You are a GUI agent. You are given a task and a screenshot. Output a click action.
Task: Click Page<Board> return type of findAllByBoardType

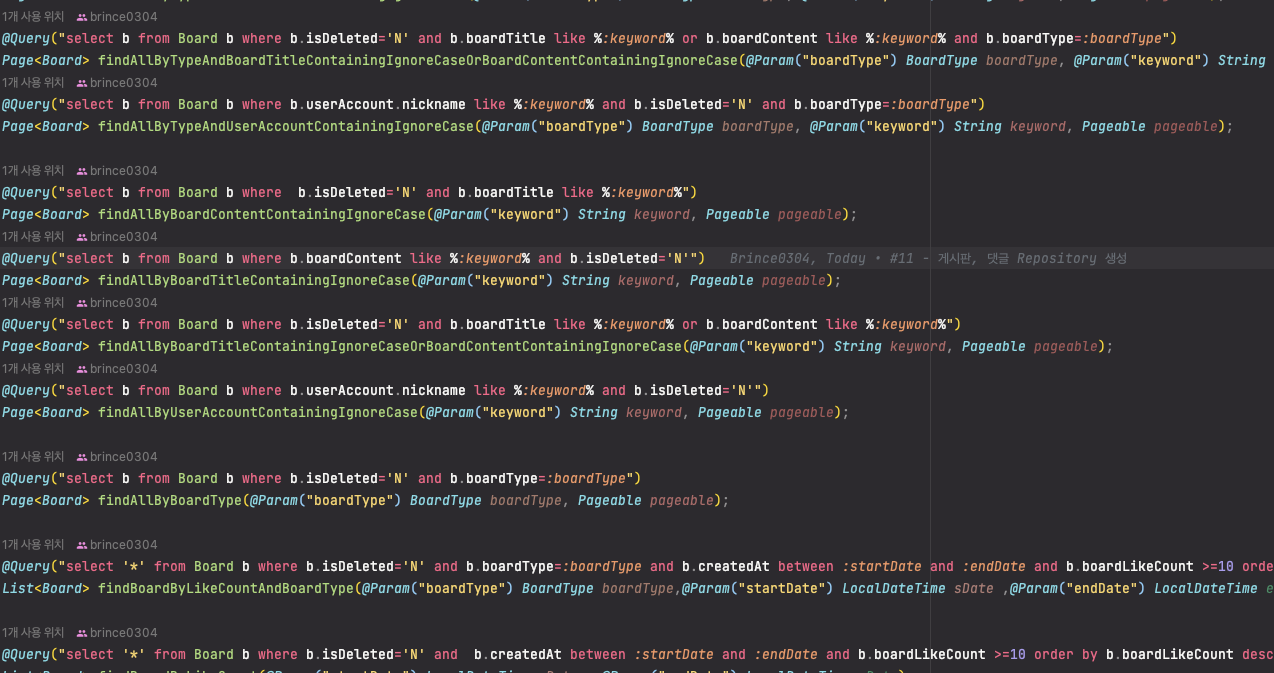point(46,501)
